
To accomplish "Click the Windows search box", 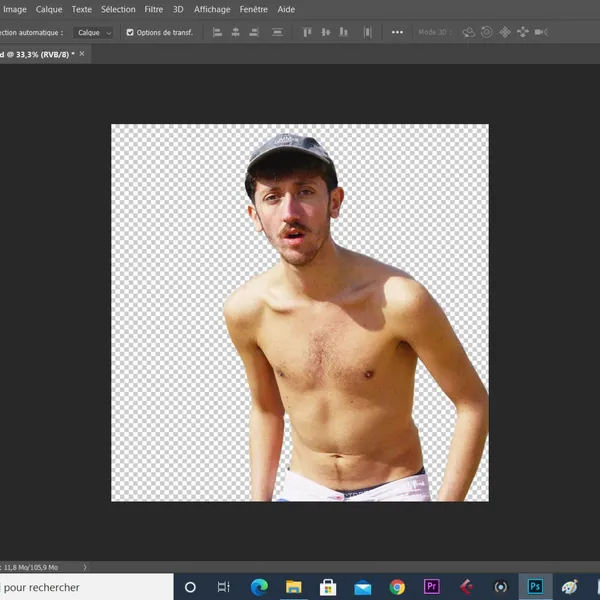I will [86, 587].
